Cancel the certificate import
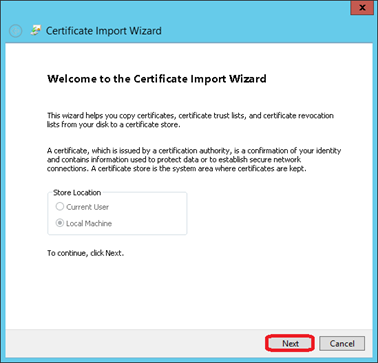The height and width of the screenshot is (363, 378). [x=342, y=343]
